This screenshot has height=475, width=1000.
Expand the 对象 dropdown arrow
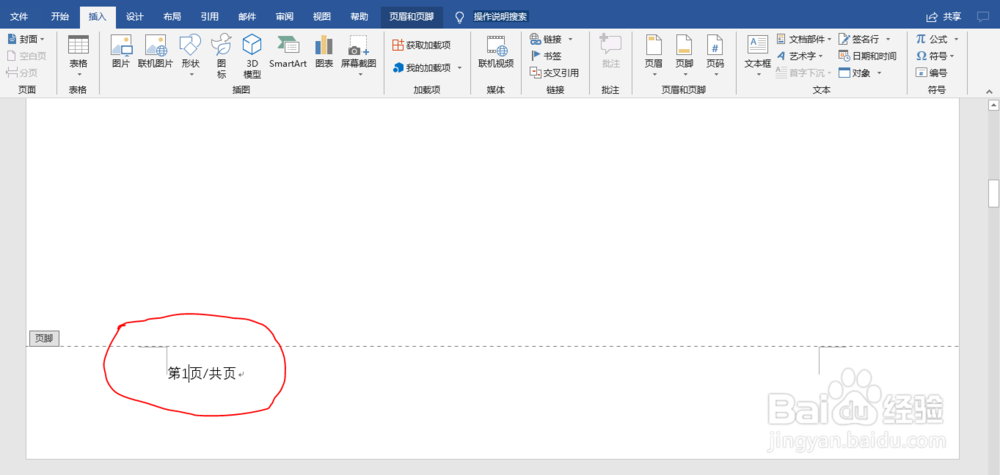(x=878, y=73)
